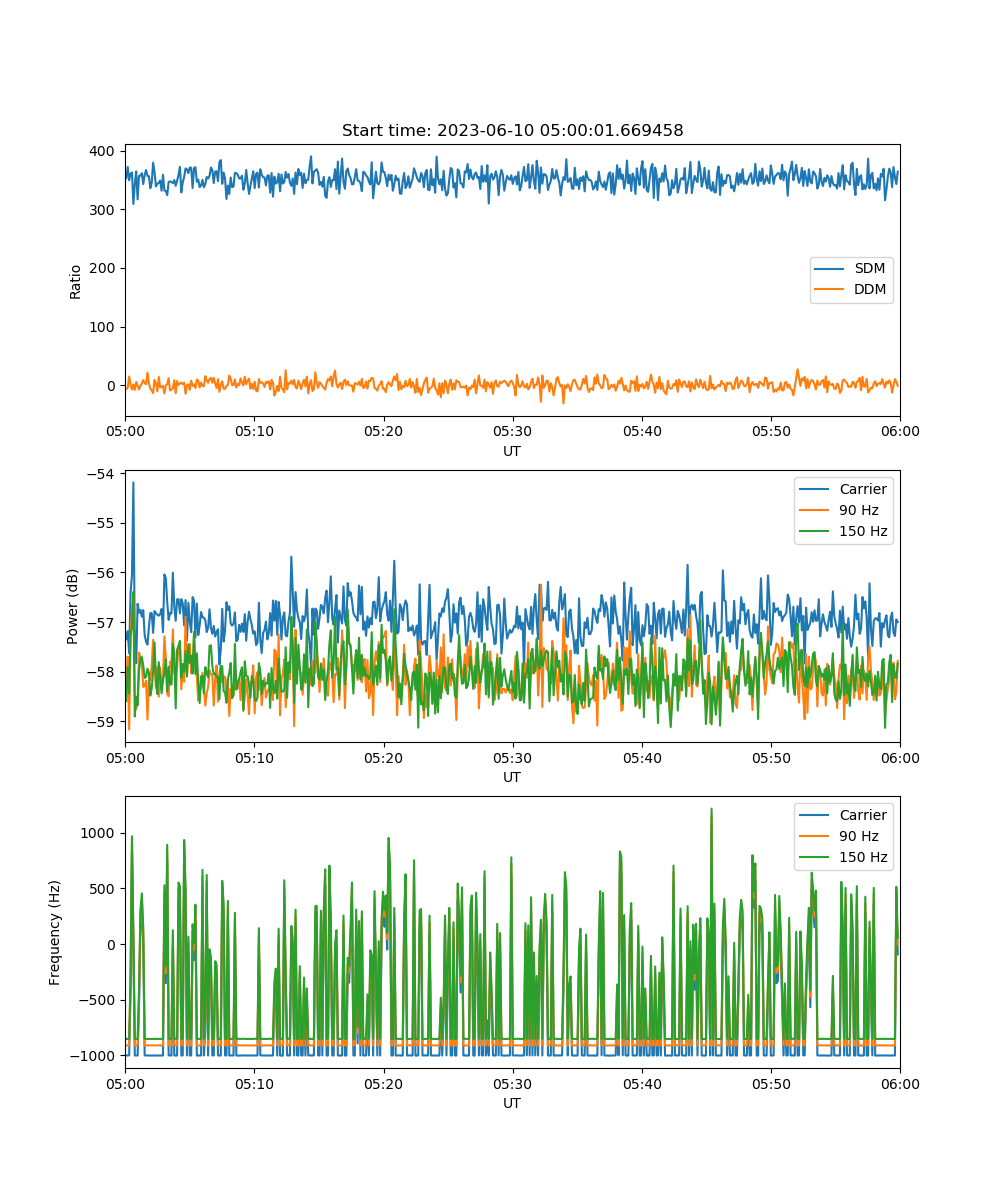Select Carrier in the Power plot legend
Viewport: 1000px width, 1200px height.
[863, 489]
